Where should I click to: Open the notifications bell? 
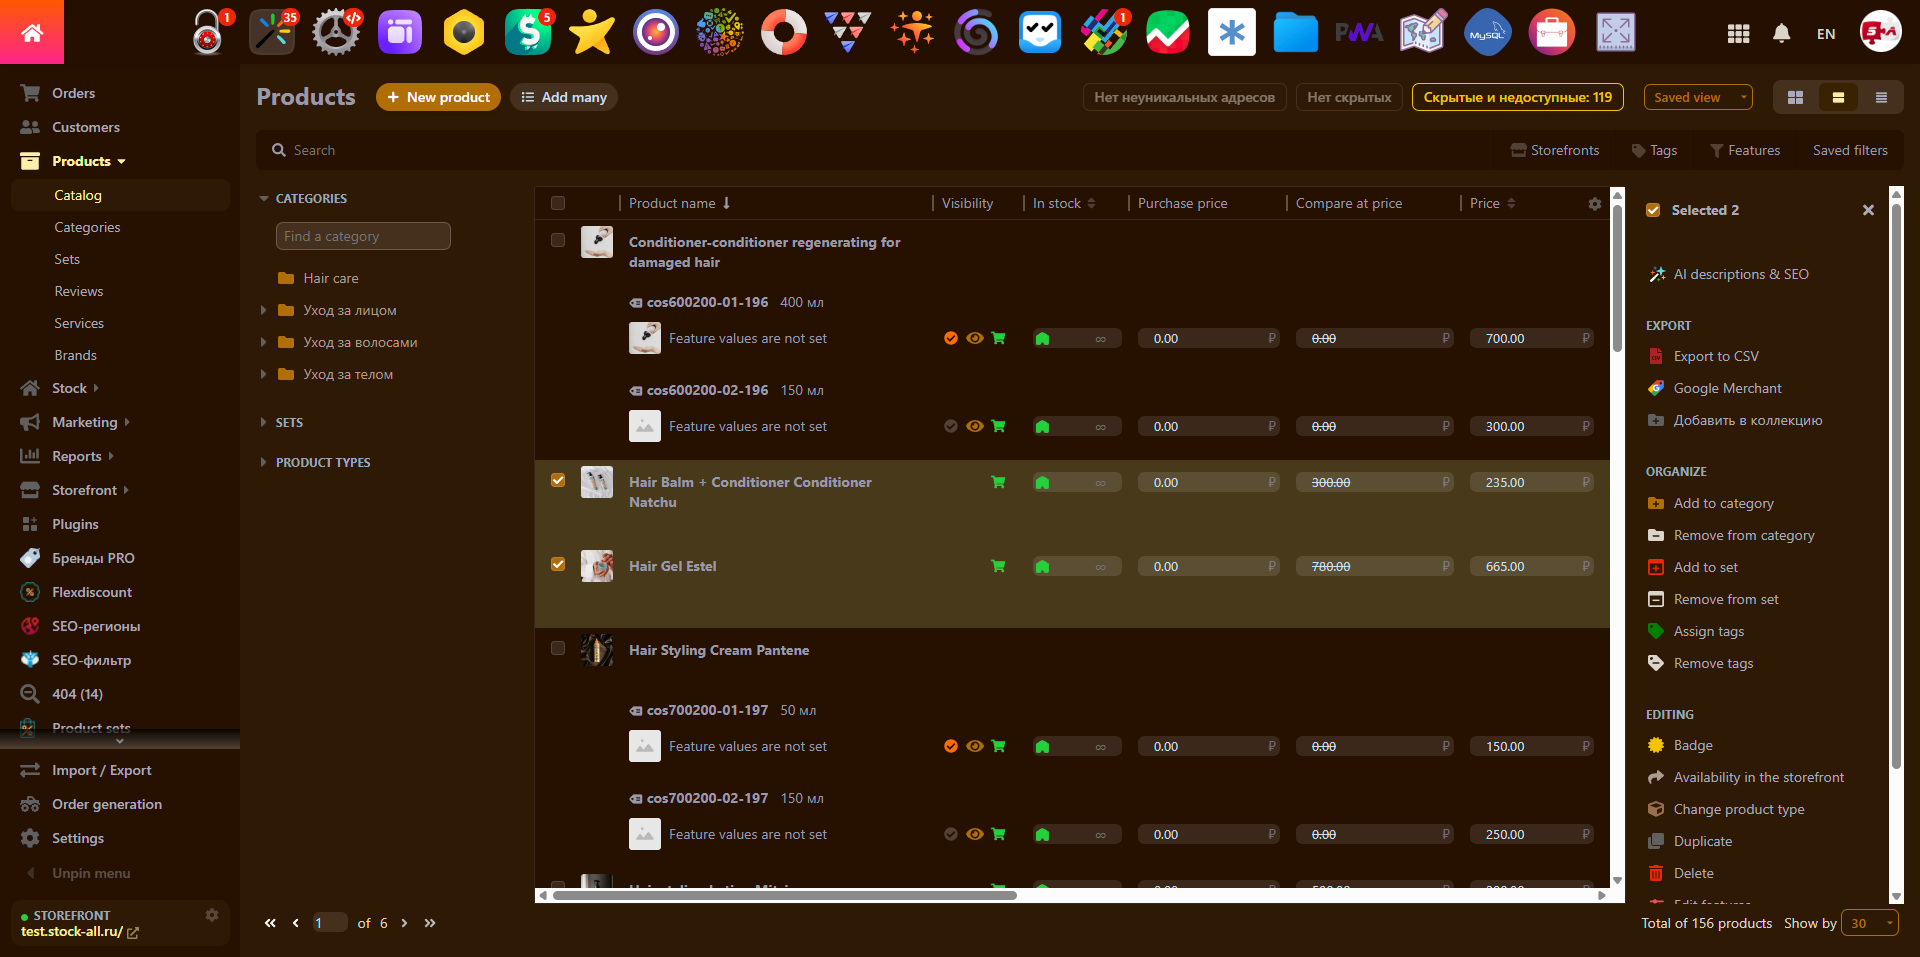click(x=1781, y=33)
